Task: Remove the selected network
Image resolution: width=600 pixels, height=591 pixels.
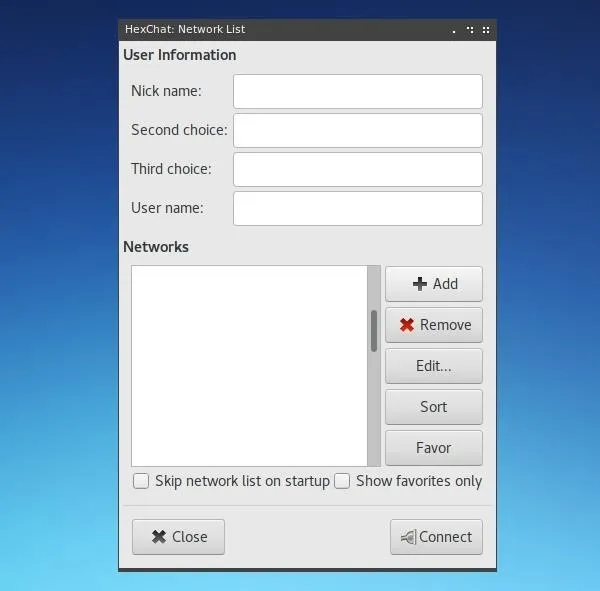Action: click(434, 325)
